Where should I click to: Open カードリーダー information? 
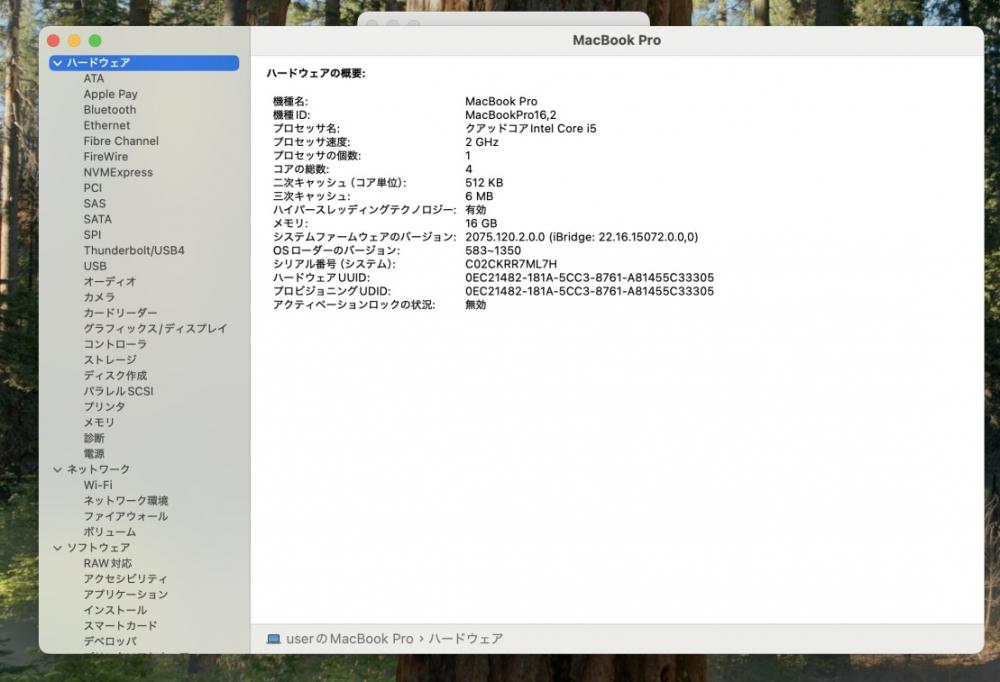pos(120,313)
